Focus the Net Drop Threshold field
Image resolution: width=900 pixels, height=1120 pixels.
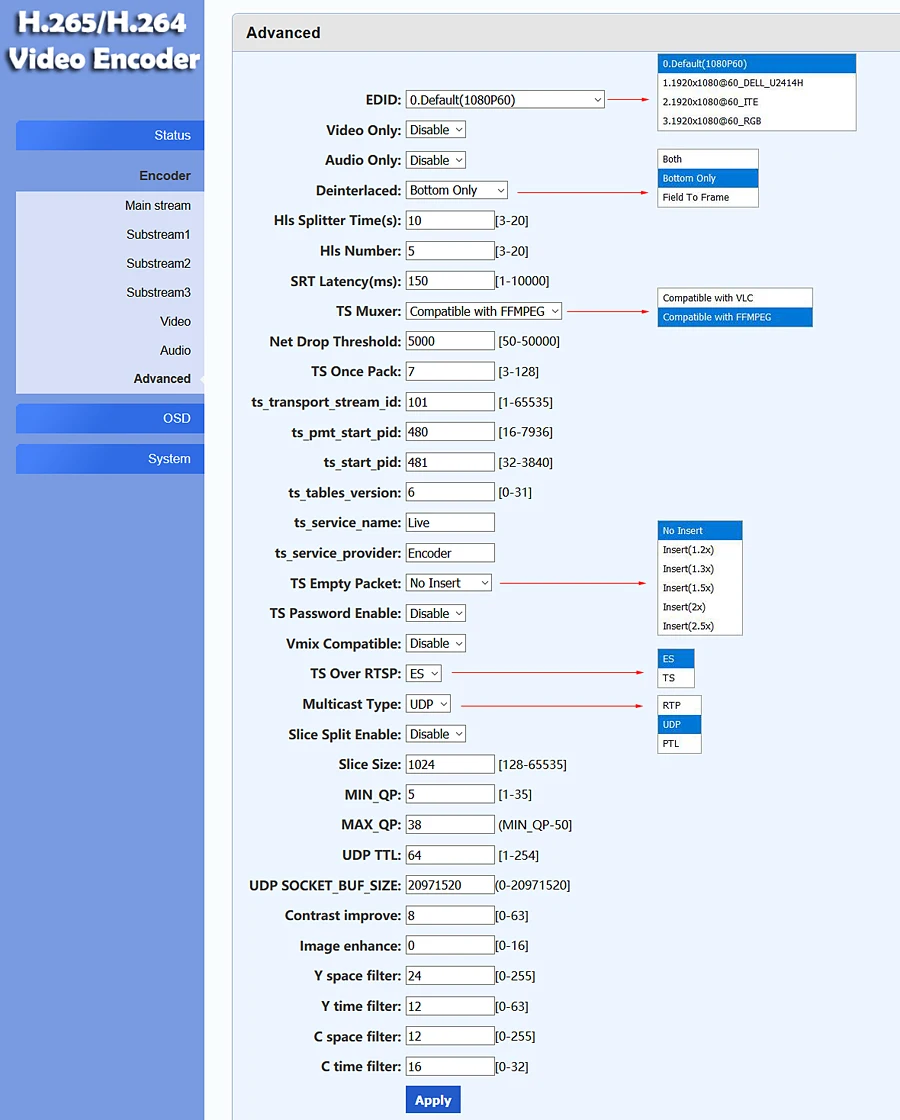[x=450, y=341]
